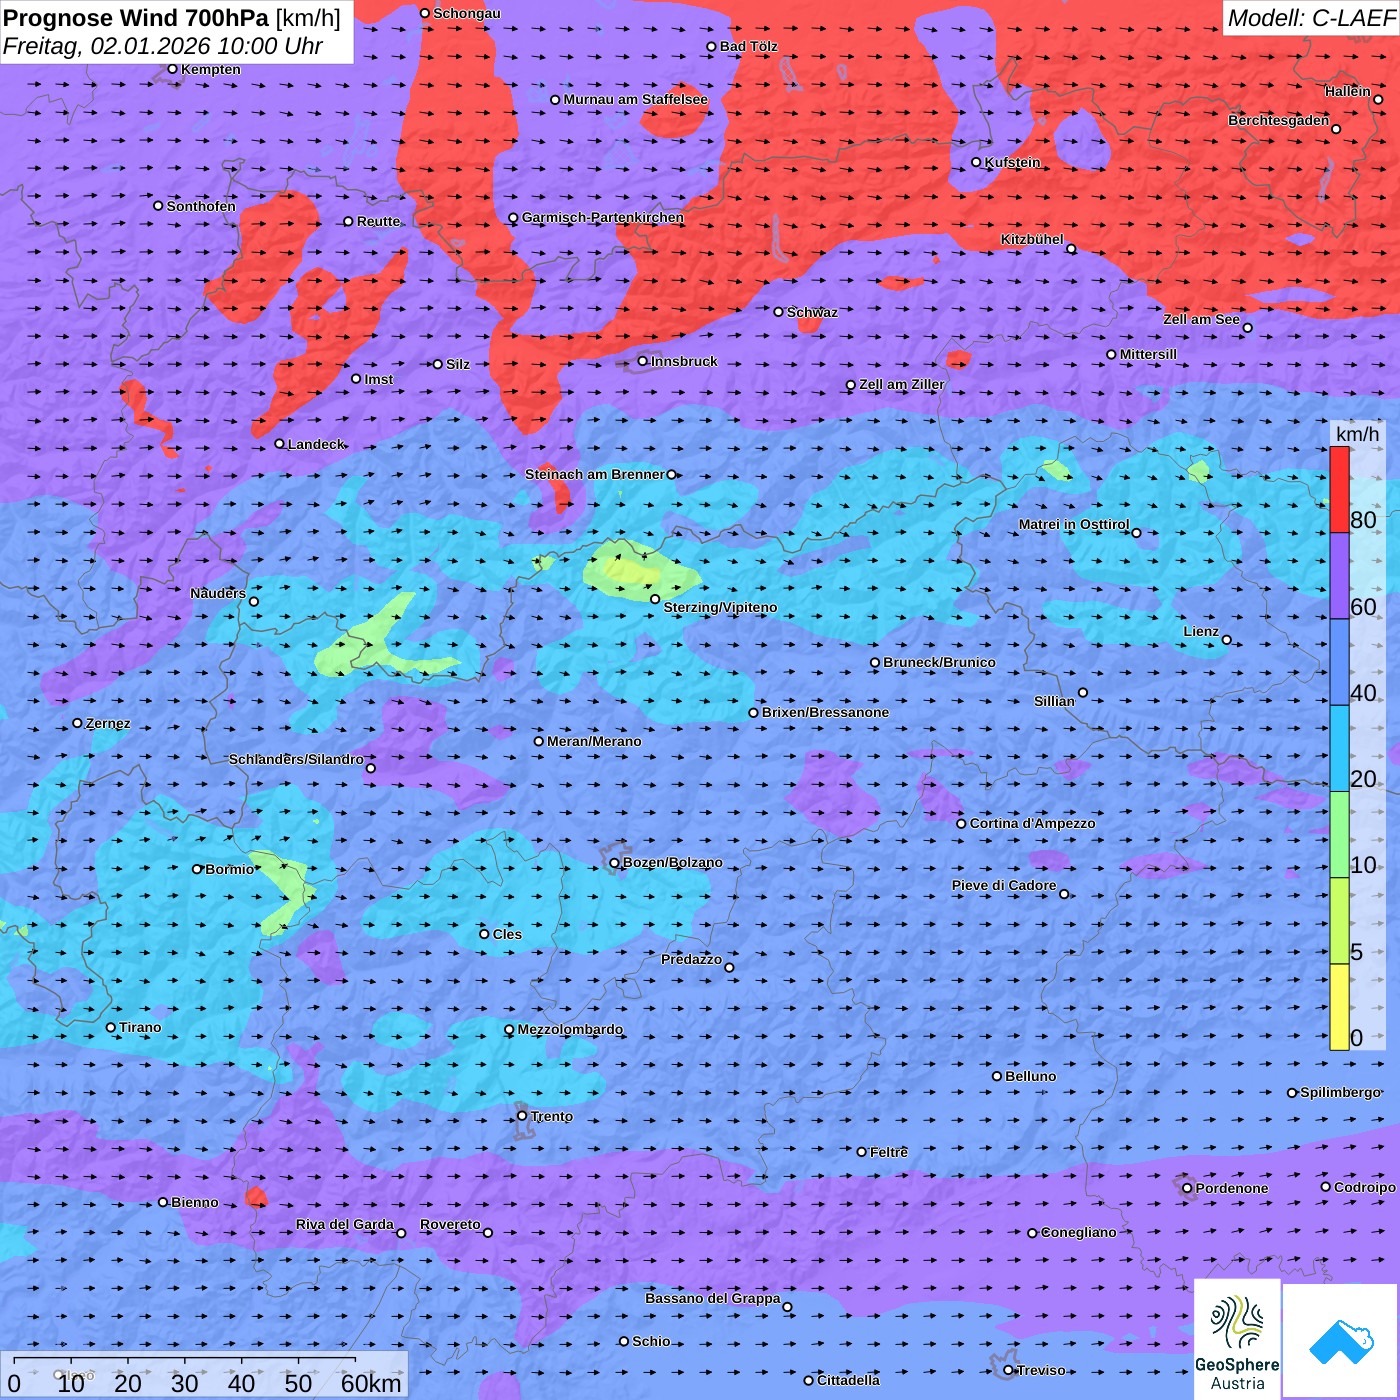
Task: Click the Bassano del Grappa label
Action: click(x=713, y=1298)
